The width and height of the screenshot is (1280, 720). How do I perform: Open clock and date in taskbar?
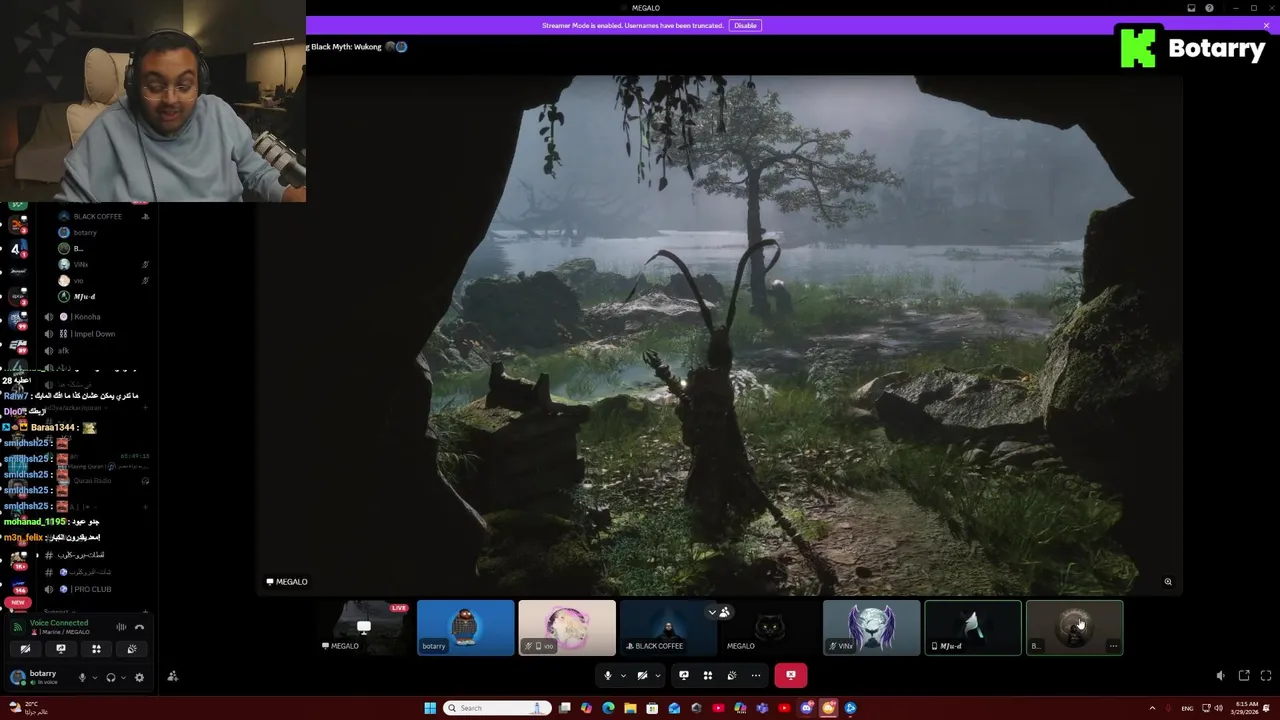[1247, 708]
